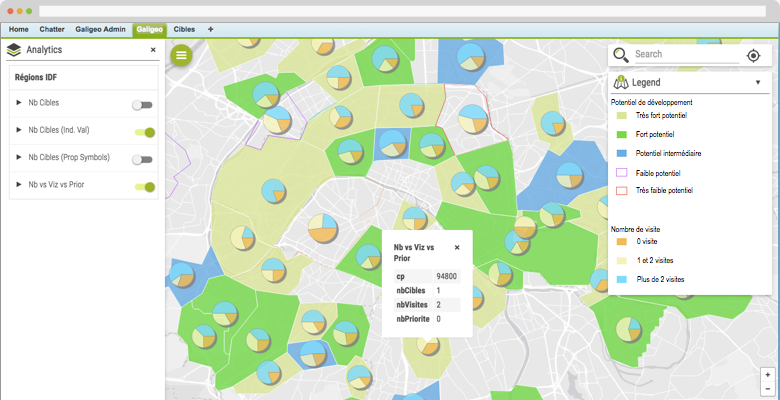Screen dimensions: 780x400
Task: Click inside the Search input field
Action: click(x=685, y=55)
